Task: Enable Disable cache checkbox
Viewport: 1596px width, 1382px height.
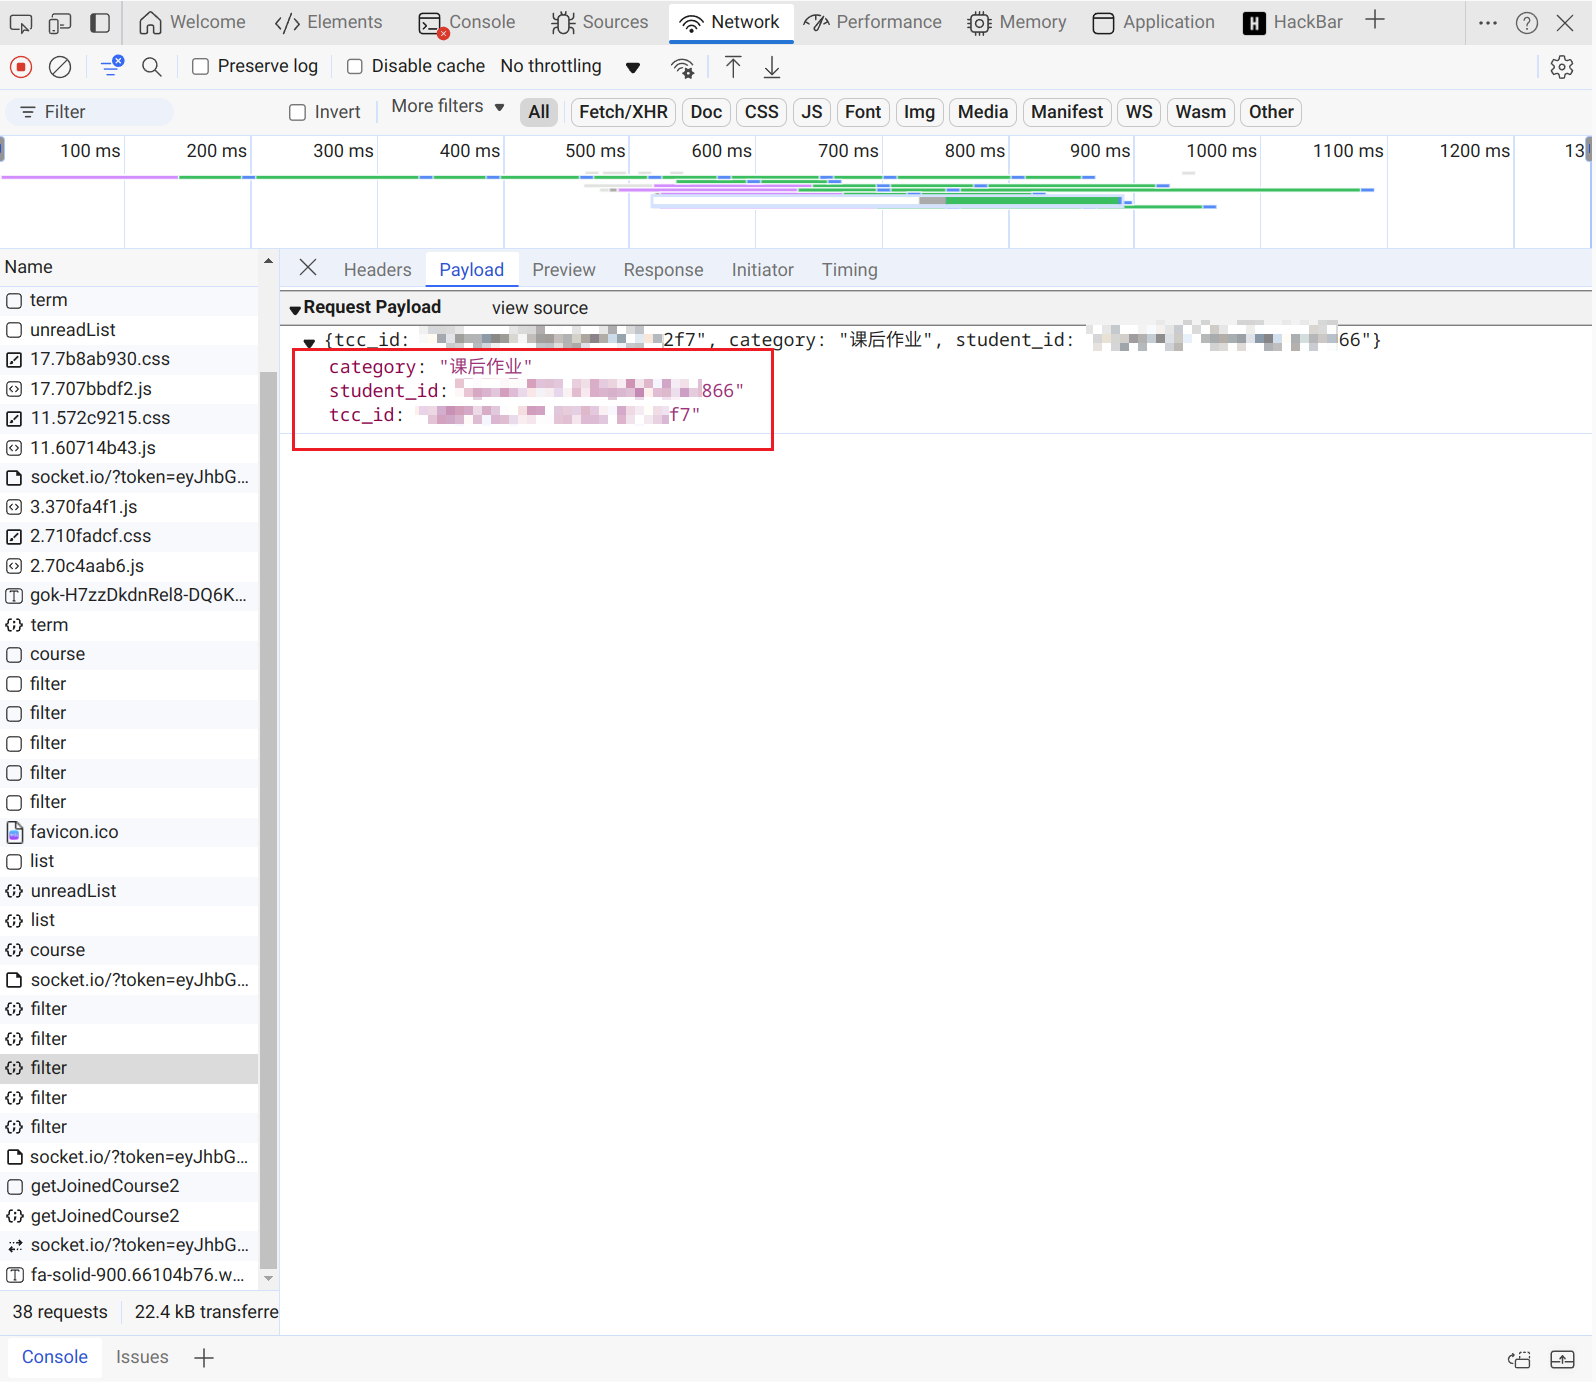Action: [x=355, y=66]
